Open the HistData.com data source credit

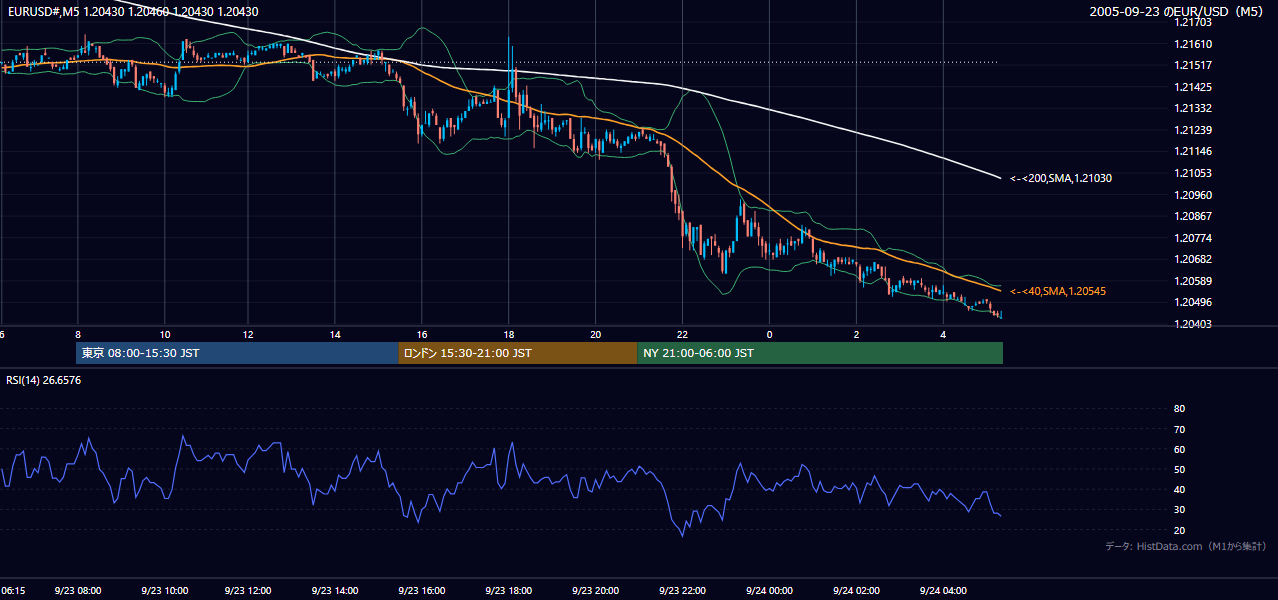click(1185, 546)
